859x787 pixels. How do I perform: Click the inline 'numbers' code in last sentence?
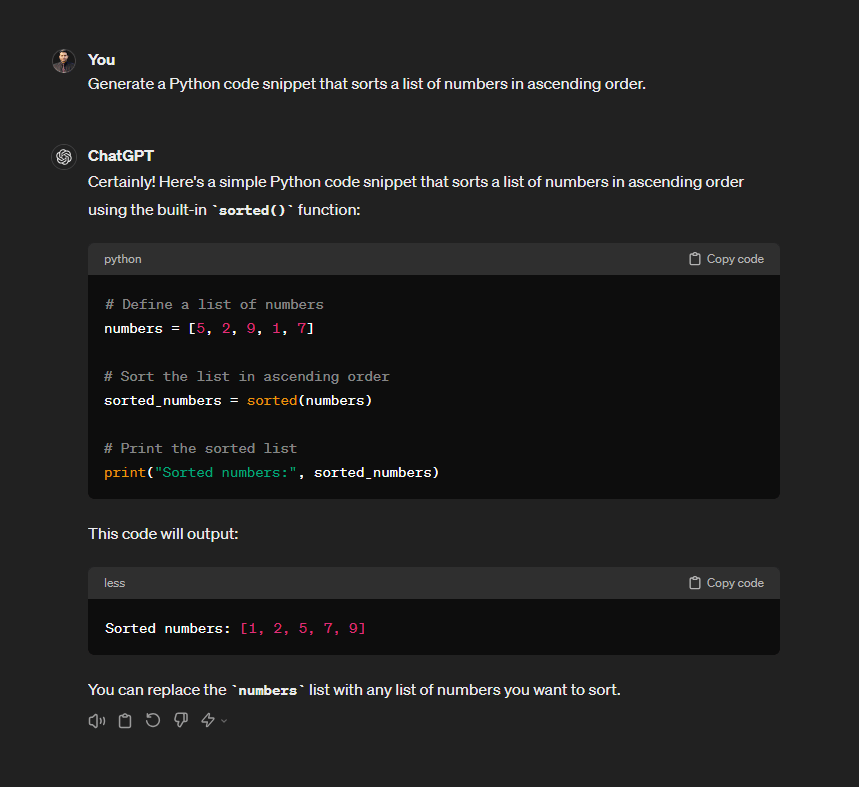point(267,691)
